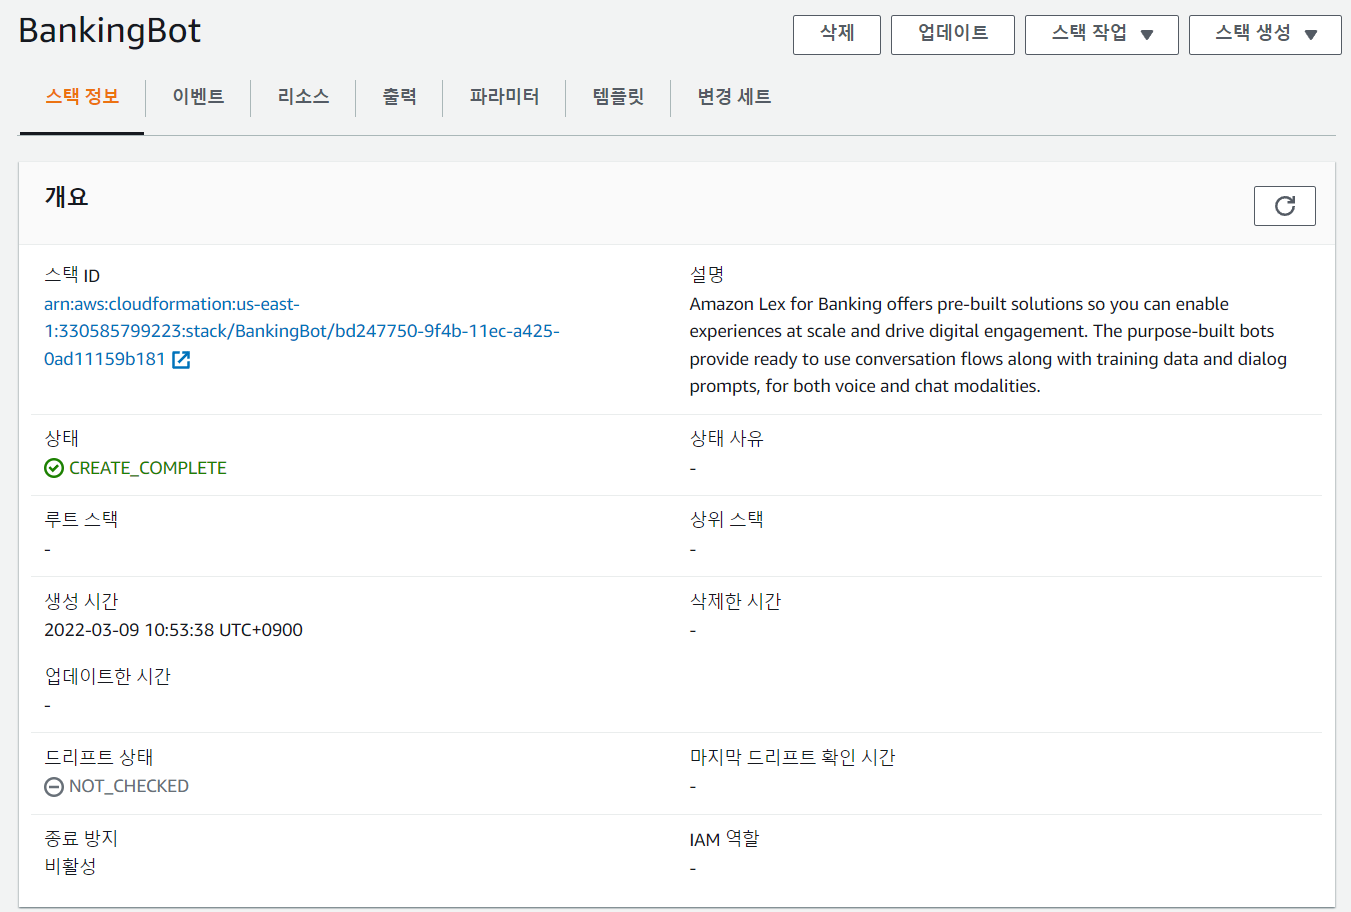Click the 스택 ID label
The width and height of the screenshot is (1351, 912).
72,275
